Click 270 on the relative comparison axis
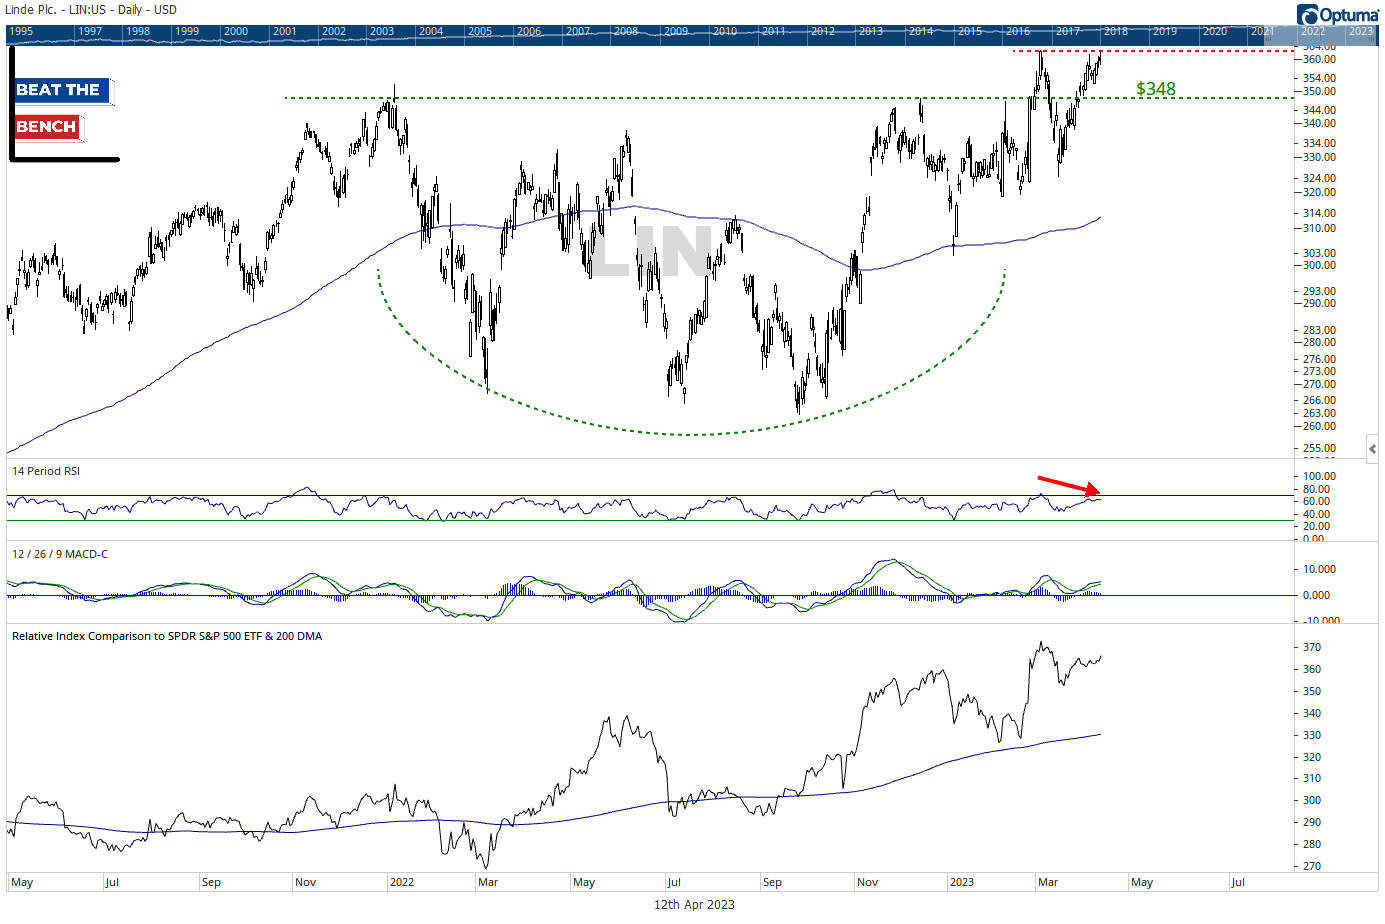1385x924 pixels. tap(1312, 866)
